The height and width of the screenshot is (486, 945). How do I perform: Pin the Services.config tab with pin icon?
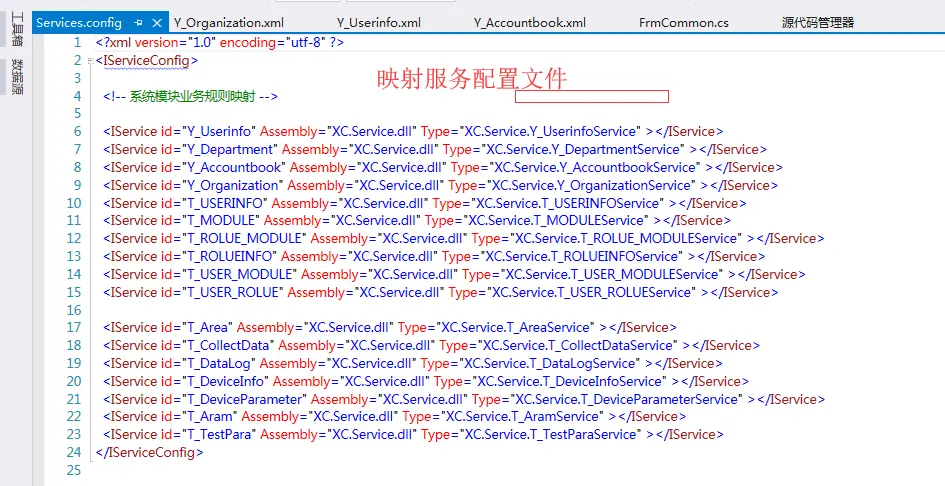139,23
